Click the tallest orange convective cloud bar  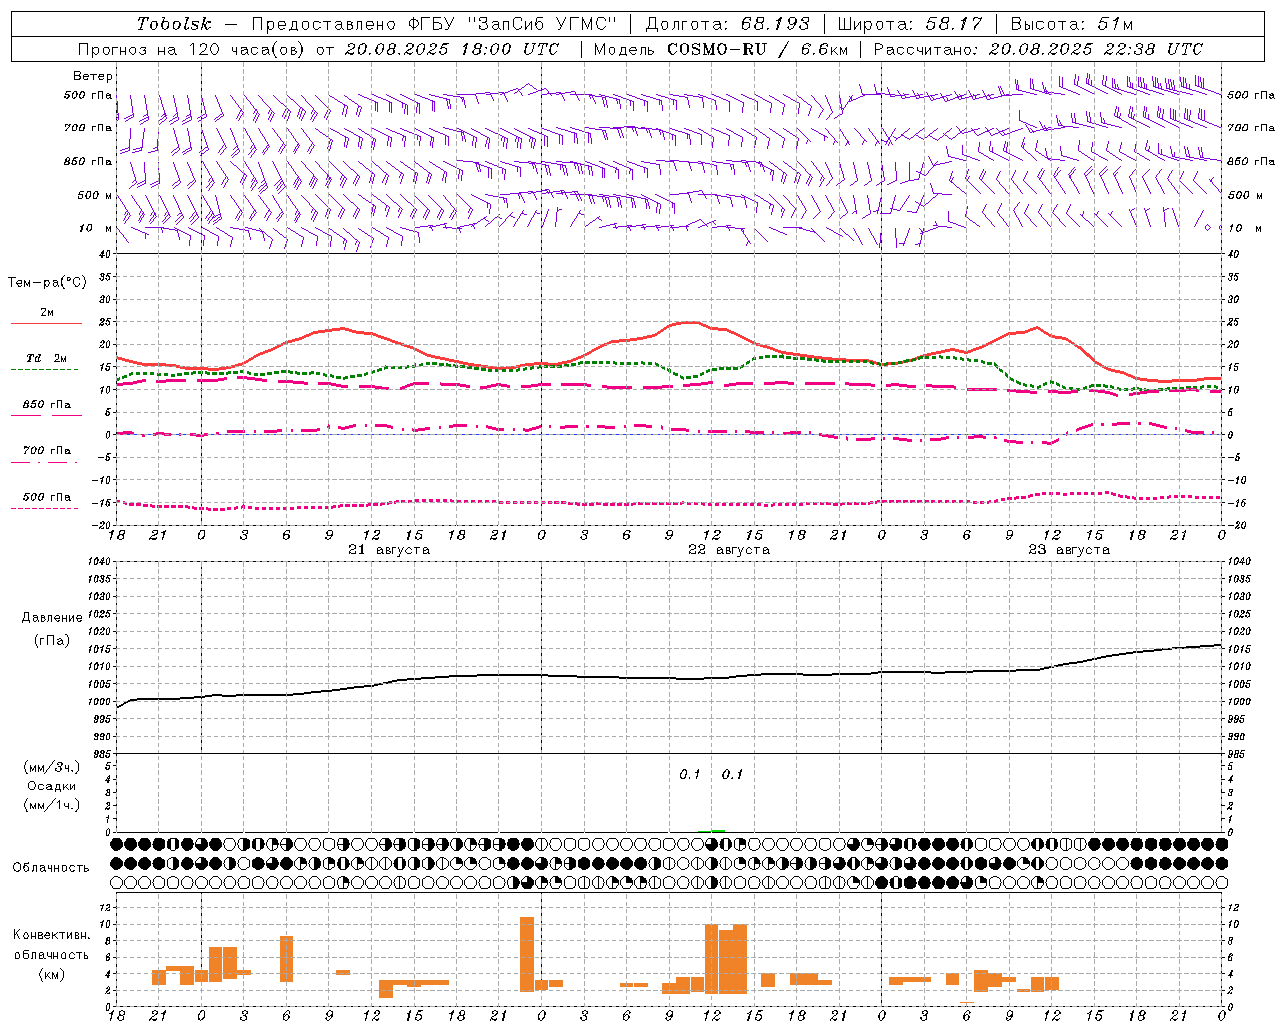527,954
